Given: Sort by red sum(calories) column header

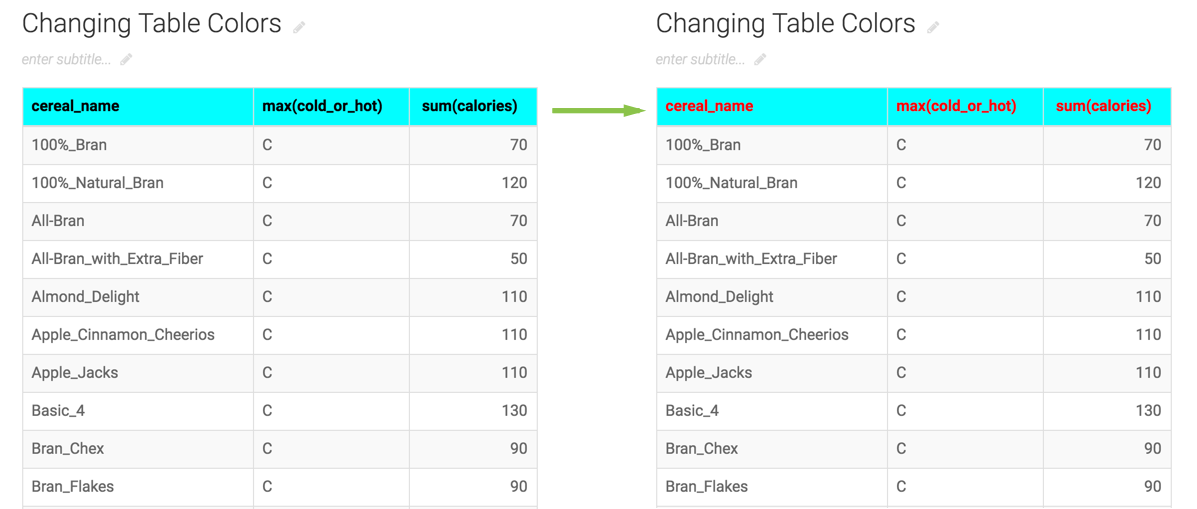Looking at the screenshot, I should point(1103,106).
